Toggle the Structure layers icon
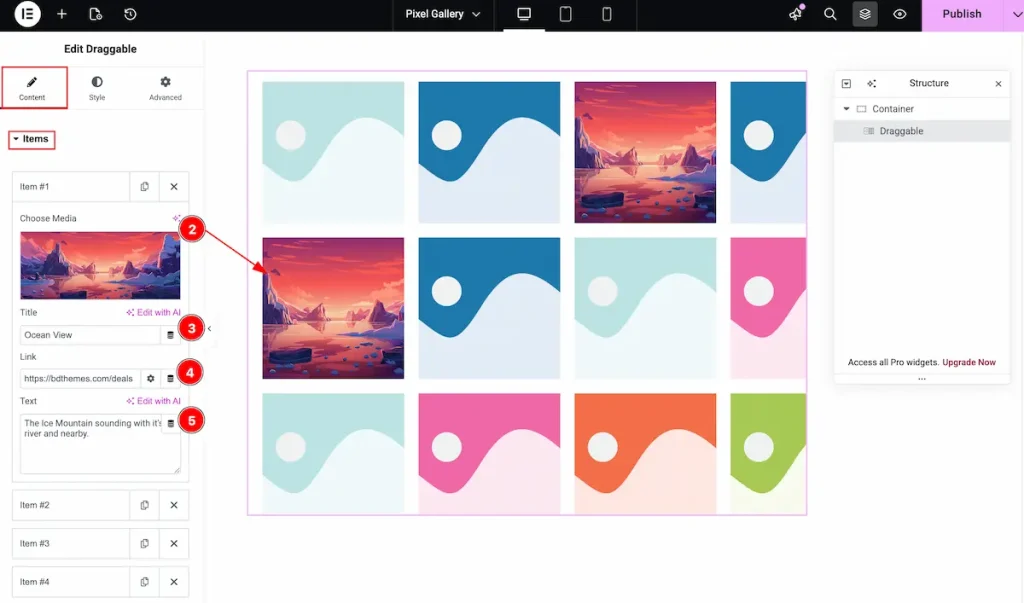The image size is (1024, 603). pos(865,15)
